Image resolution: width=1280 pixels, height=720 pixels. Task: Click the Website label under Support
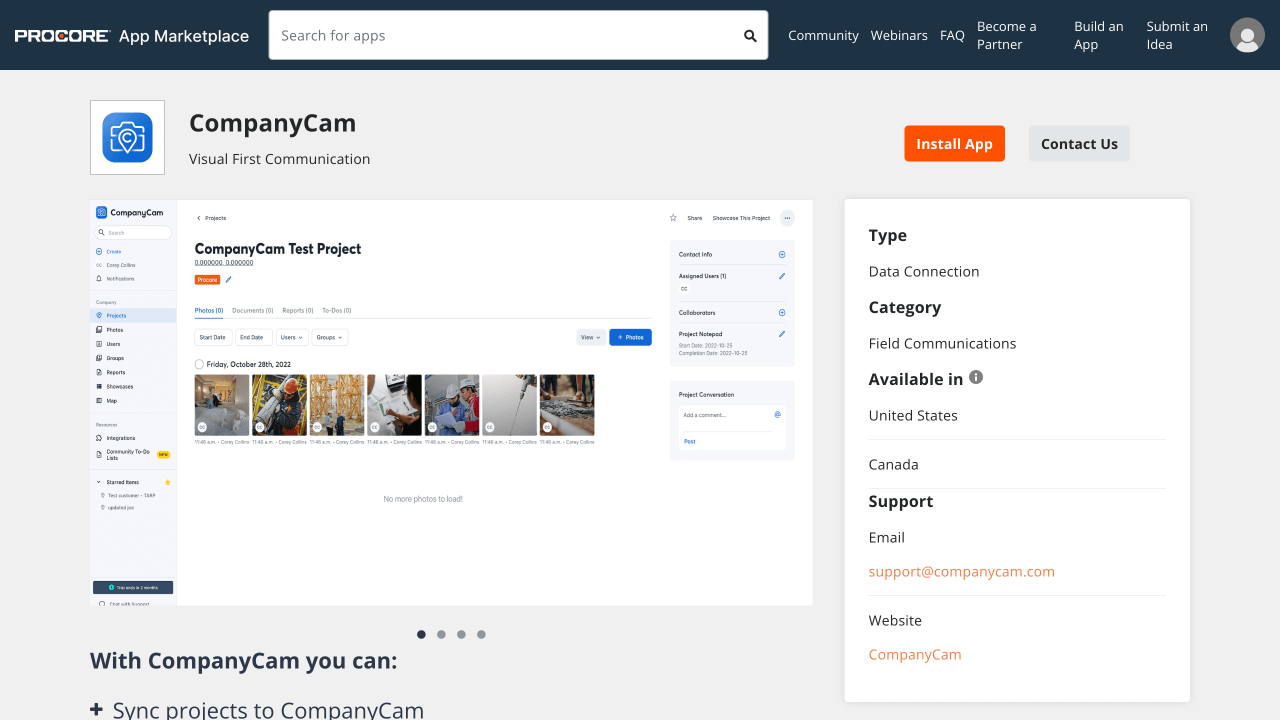click(x=895, y=621)
